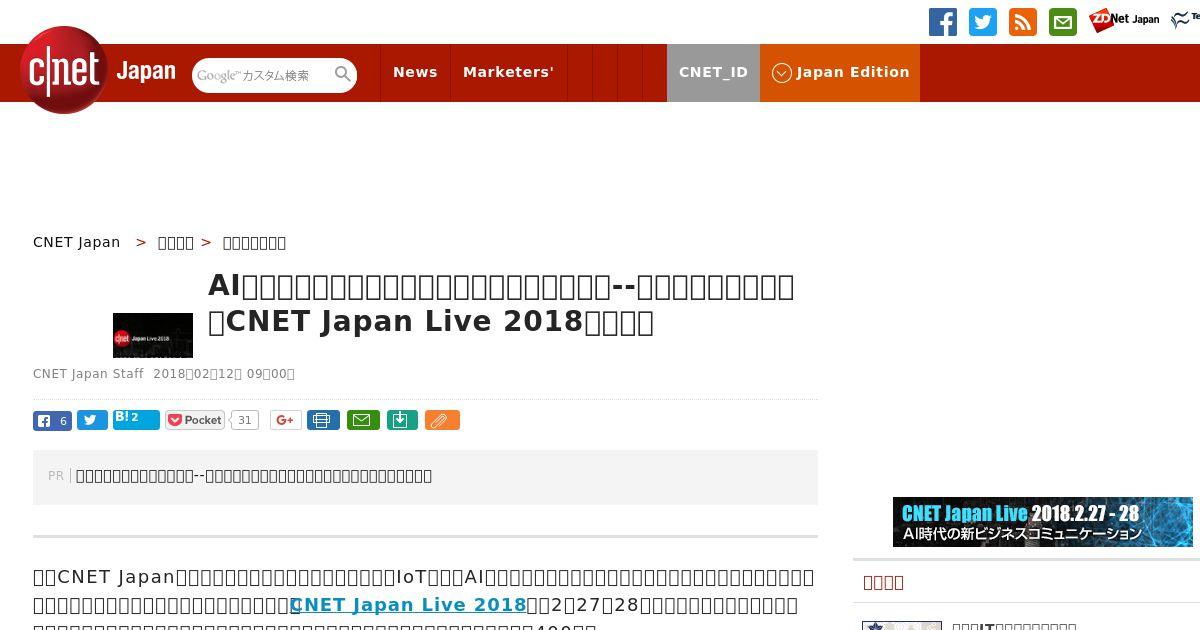Open the second breadcrumb category link
Screen dimensions: 1200x630
(176, 242)
